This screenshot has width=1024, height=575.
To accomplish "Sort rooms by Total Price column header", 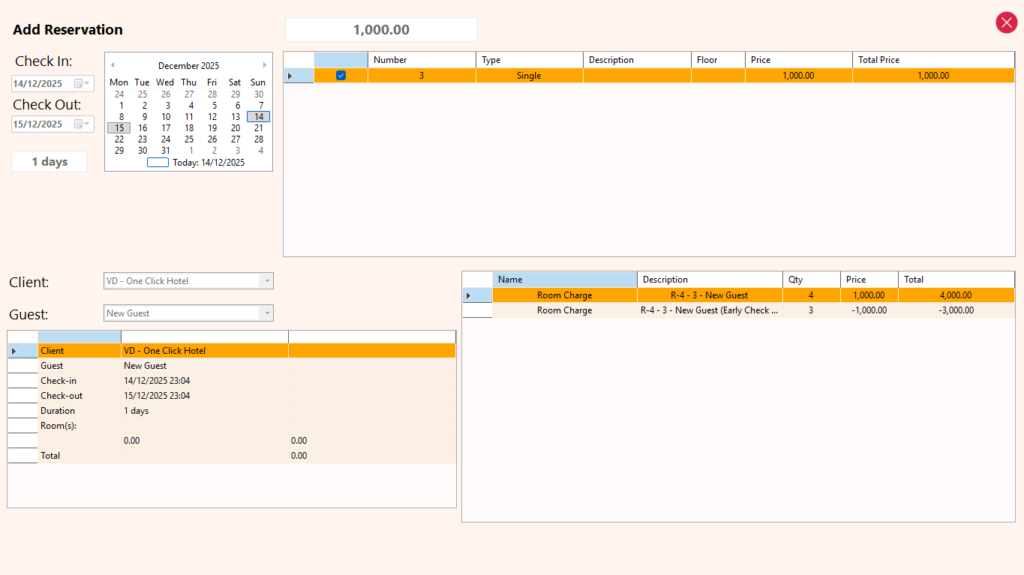I will 932,60.
